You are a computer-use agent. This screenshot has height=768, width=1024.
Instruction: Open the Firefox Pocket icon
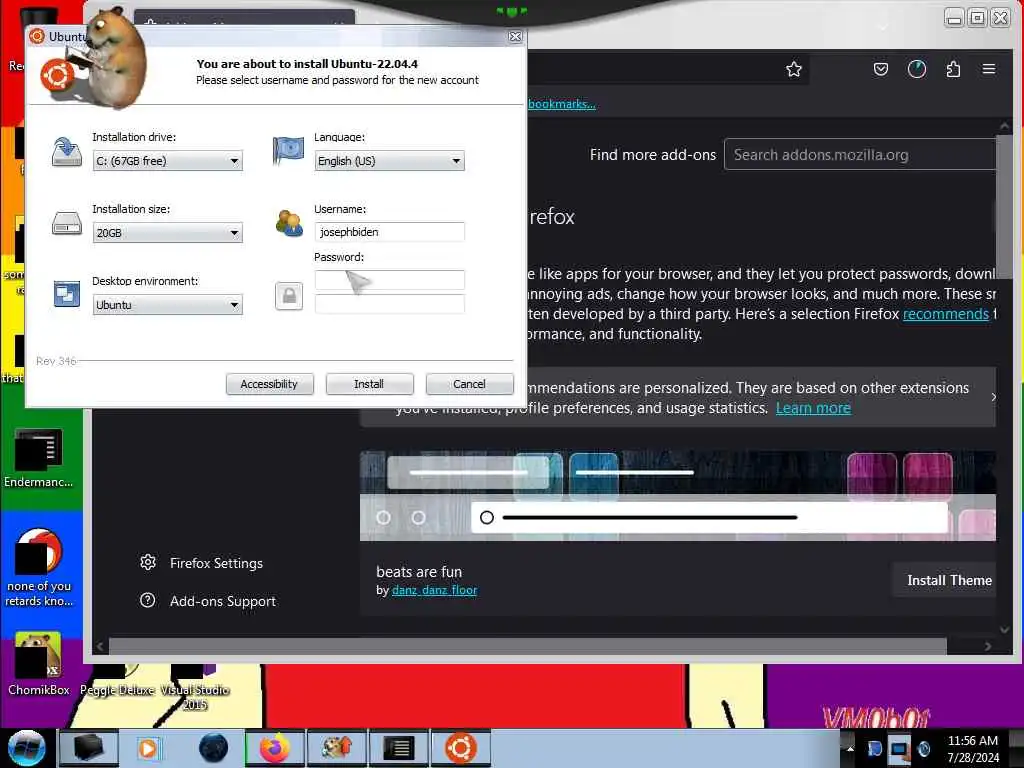coord(880,69)
